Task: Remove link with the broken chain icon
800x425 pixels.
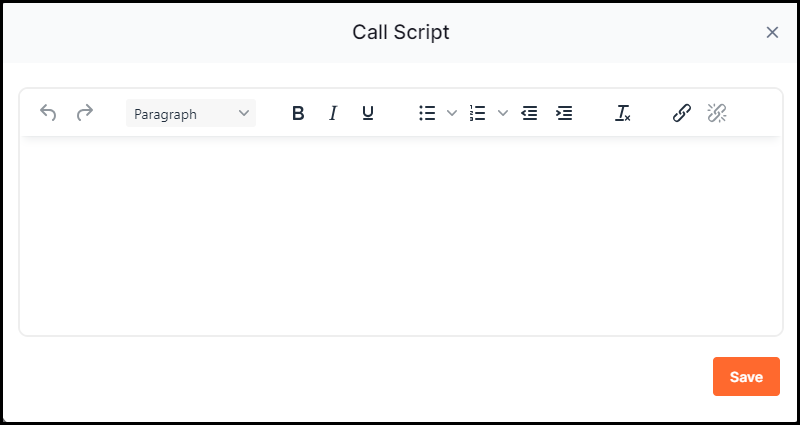Action: [717, 113]
